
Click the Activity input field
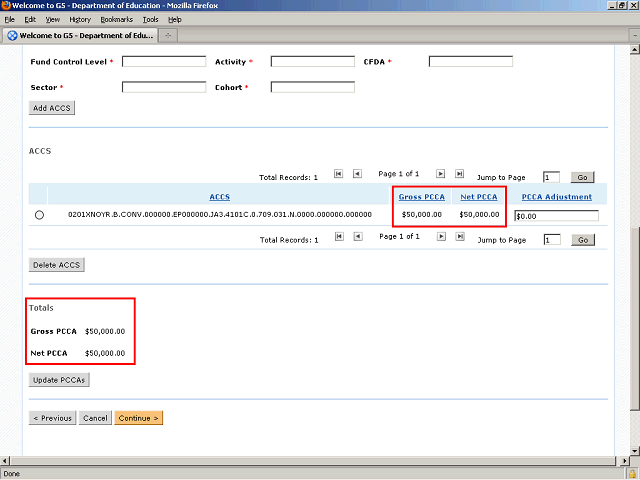click(313, 62)
